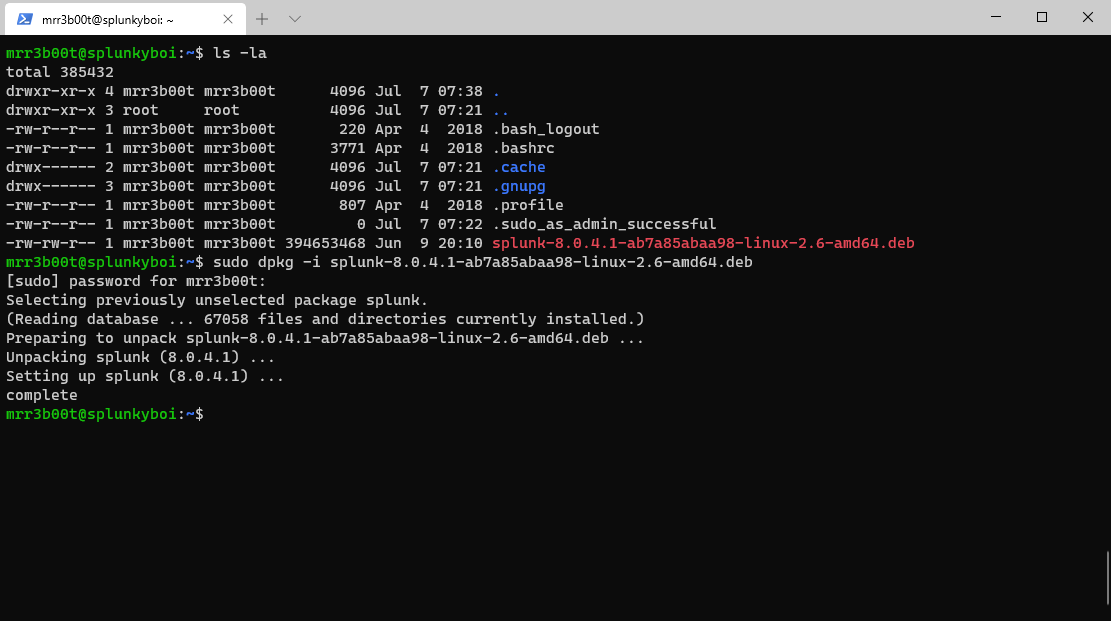
Task: Click the 'root' owner entry
Action: tap(140, 110)
